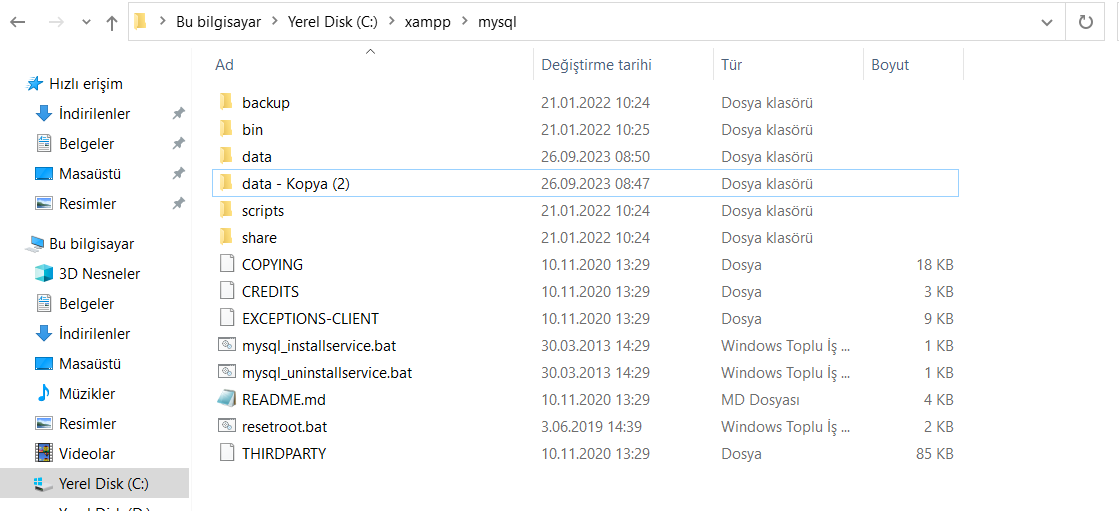Click pin icon next to pinned Resimler
Image resolution: width=1119 pixels, height=511 pixels.
(178, 203)
